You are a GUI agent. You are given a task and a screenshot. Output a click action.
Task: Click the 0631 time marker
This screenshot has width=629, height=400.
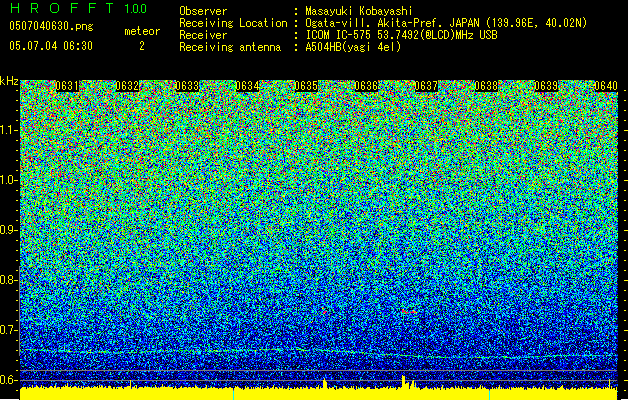coord(67,86)
